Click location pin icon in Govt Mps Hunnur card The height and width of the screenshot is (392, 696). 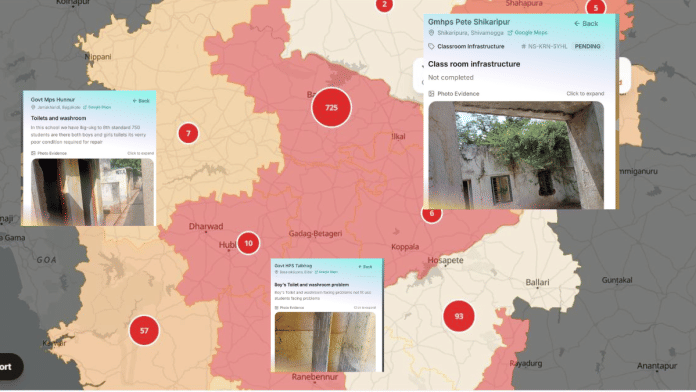pyautogui.click(x=33, y=107)
